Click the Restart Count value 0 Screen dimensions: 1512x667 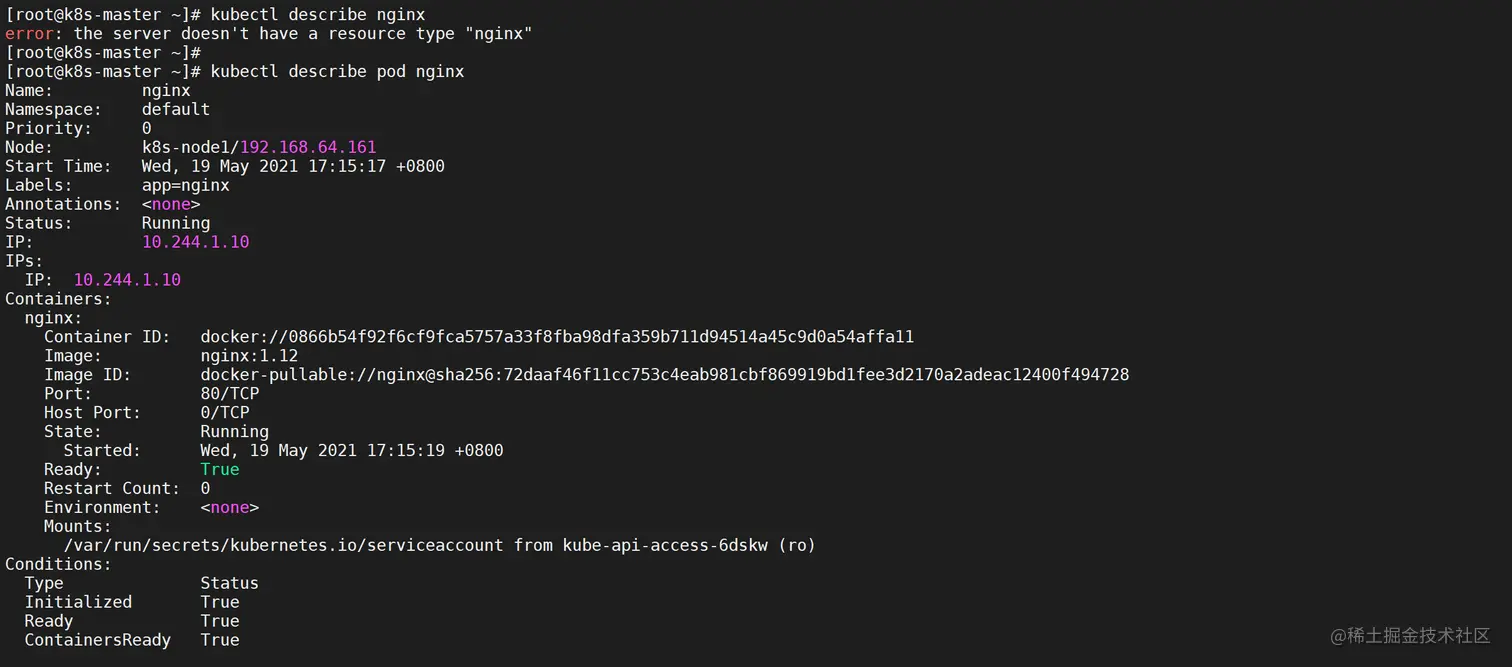tap(205, 488)
